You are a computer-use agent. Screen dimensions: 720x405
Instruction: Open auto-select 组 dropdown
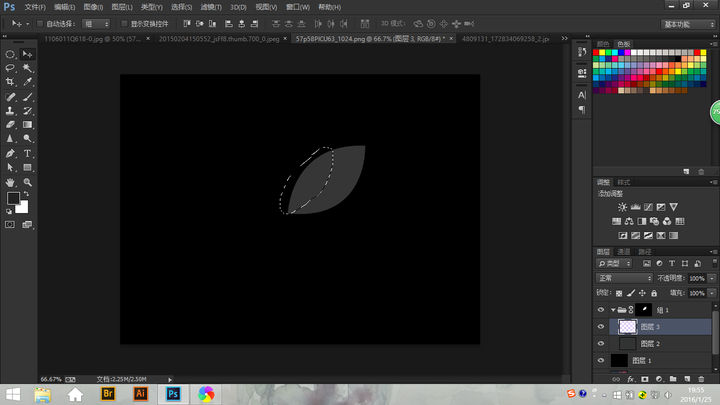(x=96, y=24)
